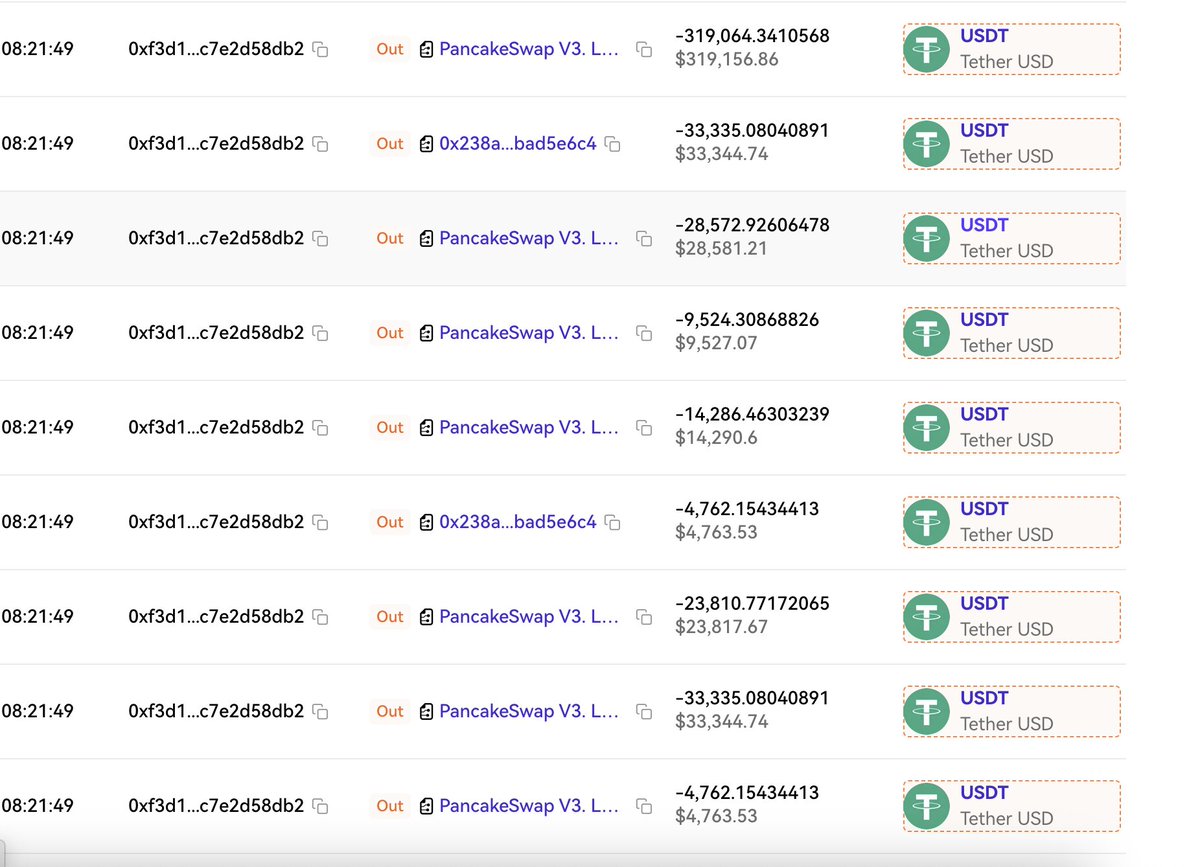Copy PancakeSwap address in the -319,064.34 row
Image resolution: width=1200 pixels, height=867 pixels.
pyautogui.click(x=644, y=49)
